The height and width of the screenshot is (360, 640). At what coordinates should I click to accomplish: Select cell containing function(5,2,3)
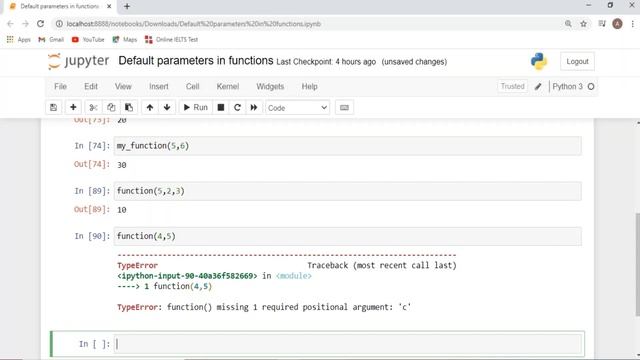[x=348, y=191]
